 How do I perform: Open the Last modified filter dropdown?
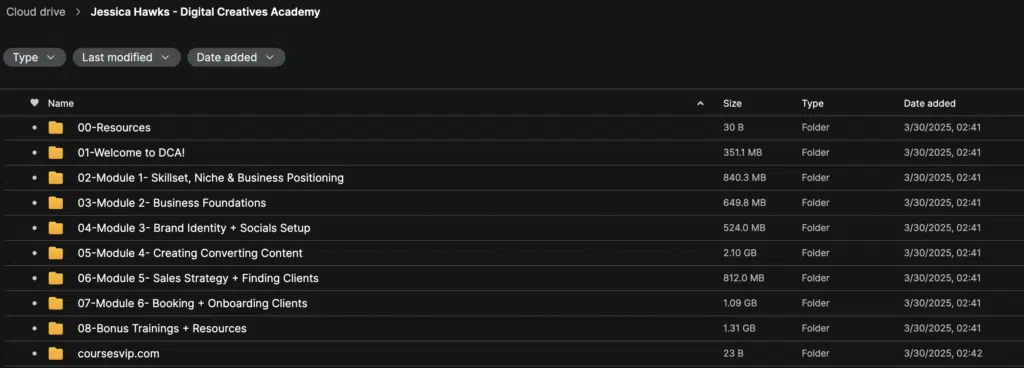click(126, 57)
